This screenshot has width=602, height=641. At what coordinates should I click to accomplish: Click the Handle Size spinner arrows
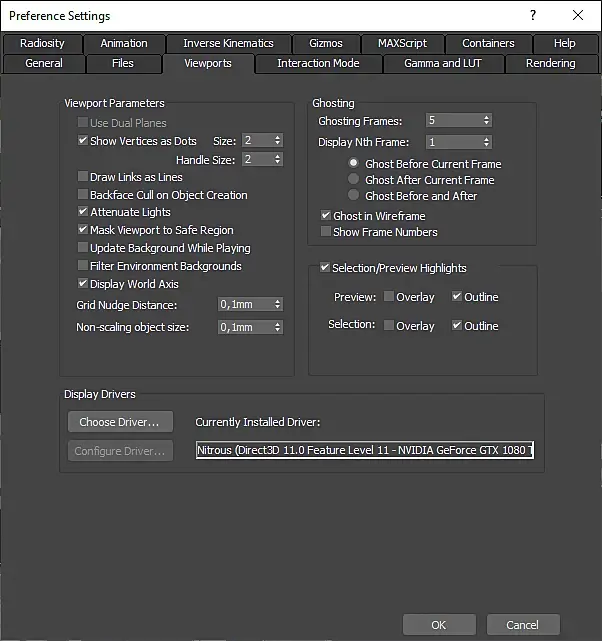[278, 159]
